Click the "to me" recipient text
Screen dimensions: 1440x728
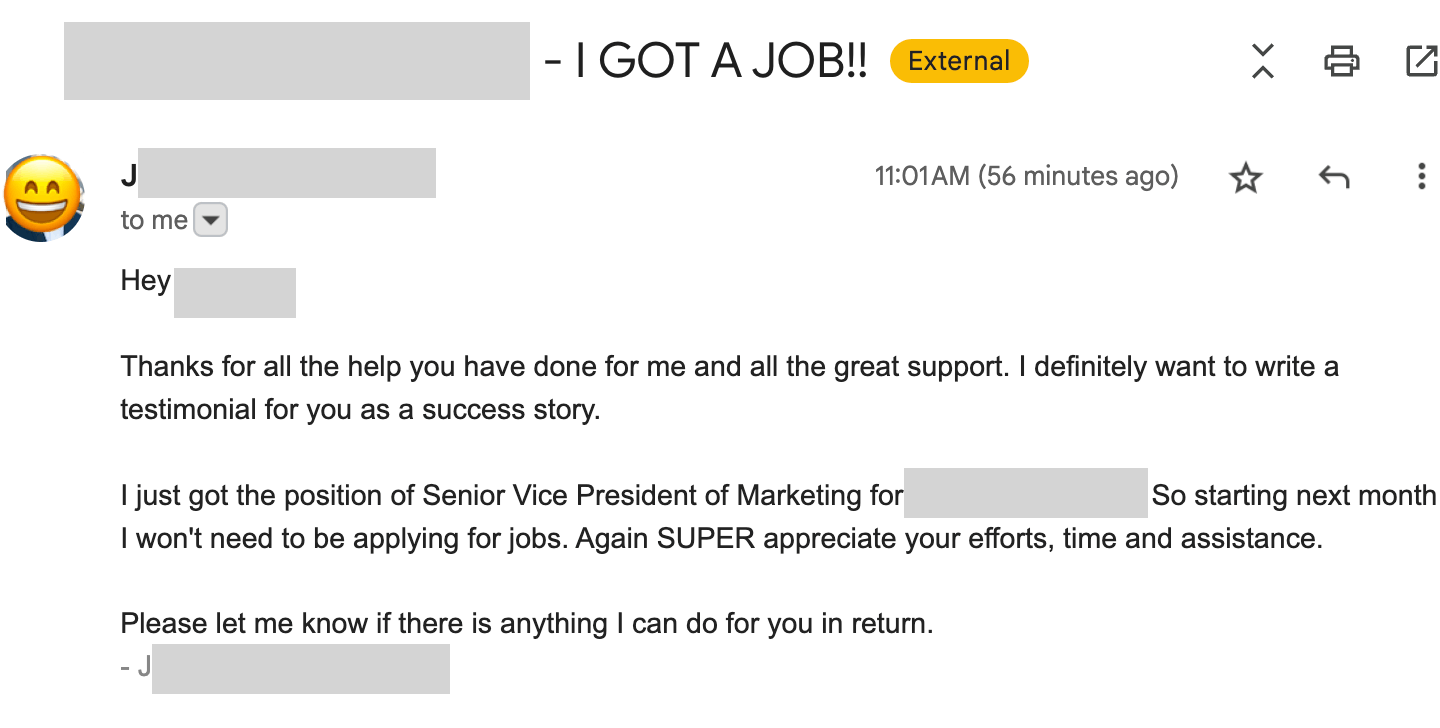(154, 220)
